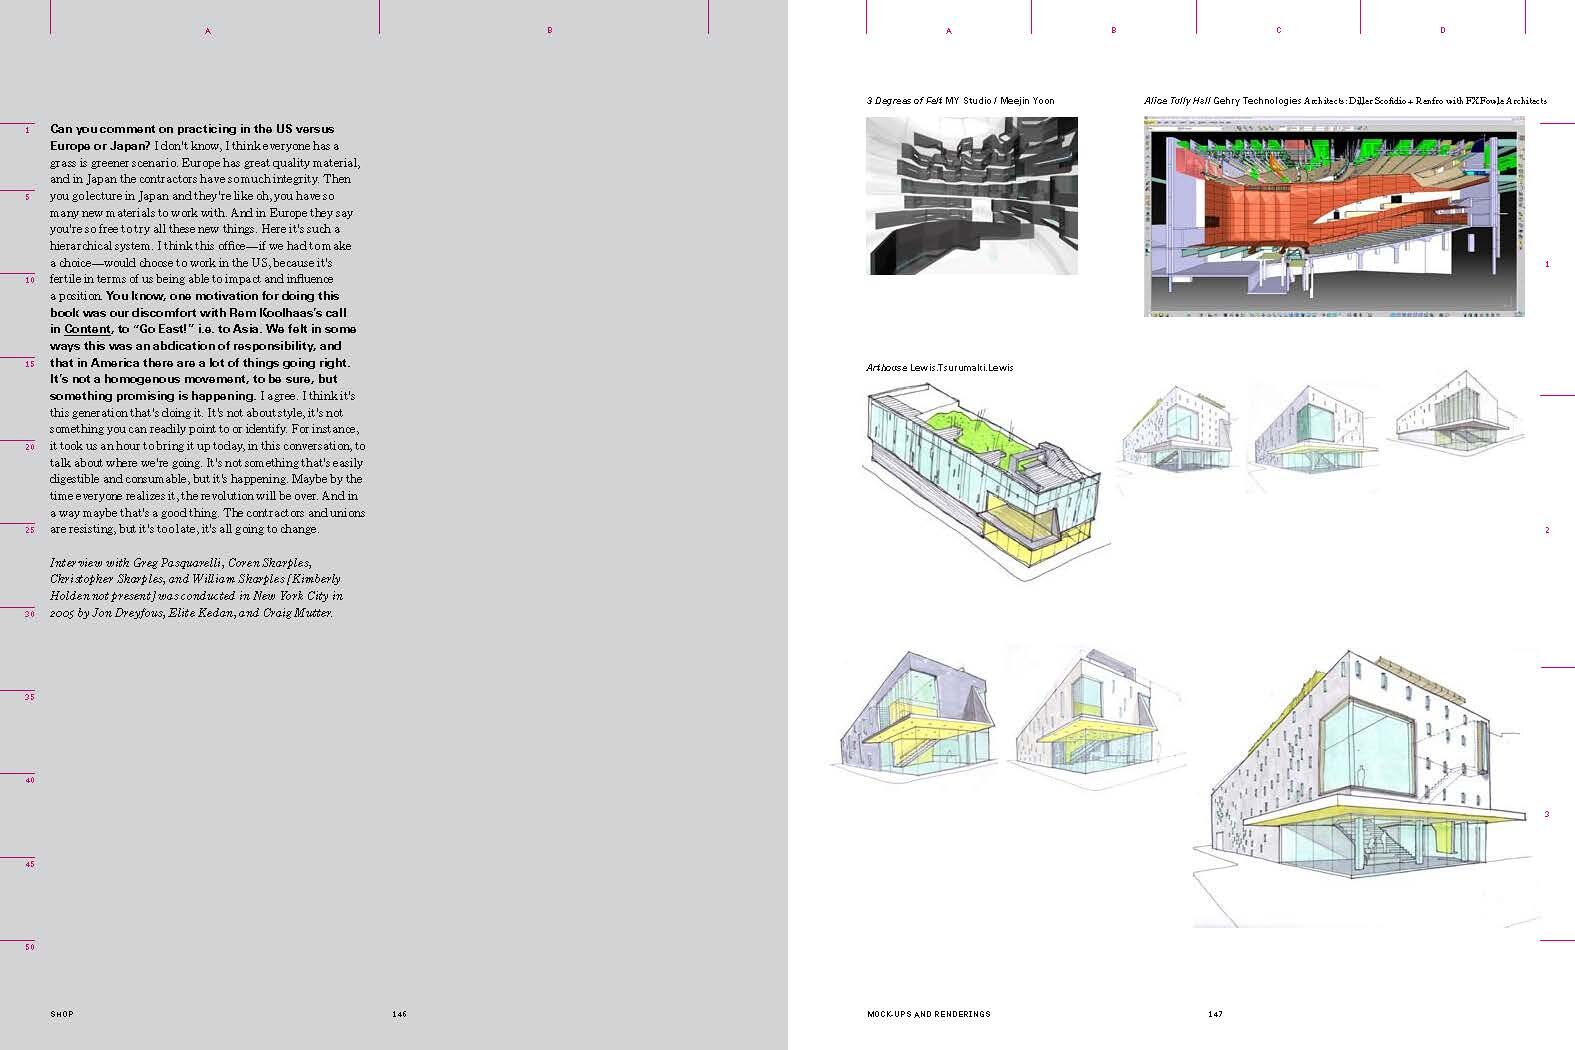Click the "3 Degrees of Felt" caption
This screenshot has width=1575, height=1050.
[x=904, y=100]
